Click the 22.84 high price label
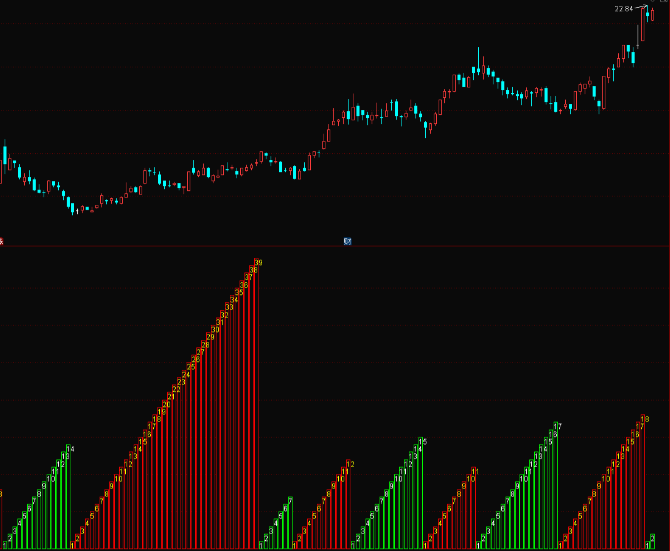This screenshot has width=670, height=551. 623,9
